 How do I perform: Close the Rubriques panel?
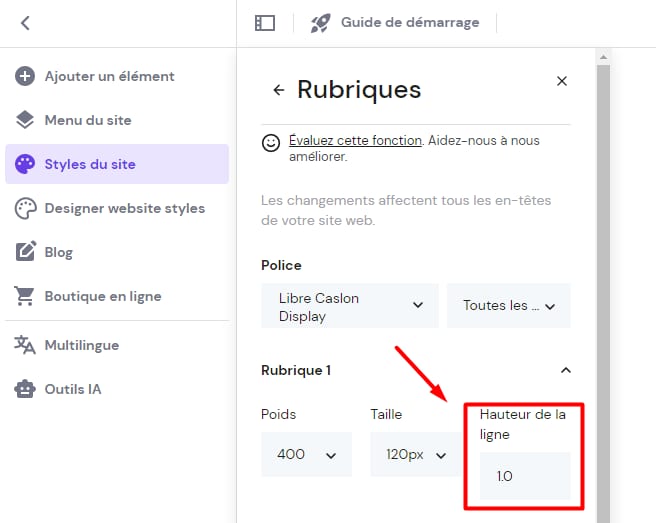pos(562,81)
